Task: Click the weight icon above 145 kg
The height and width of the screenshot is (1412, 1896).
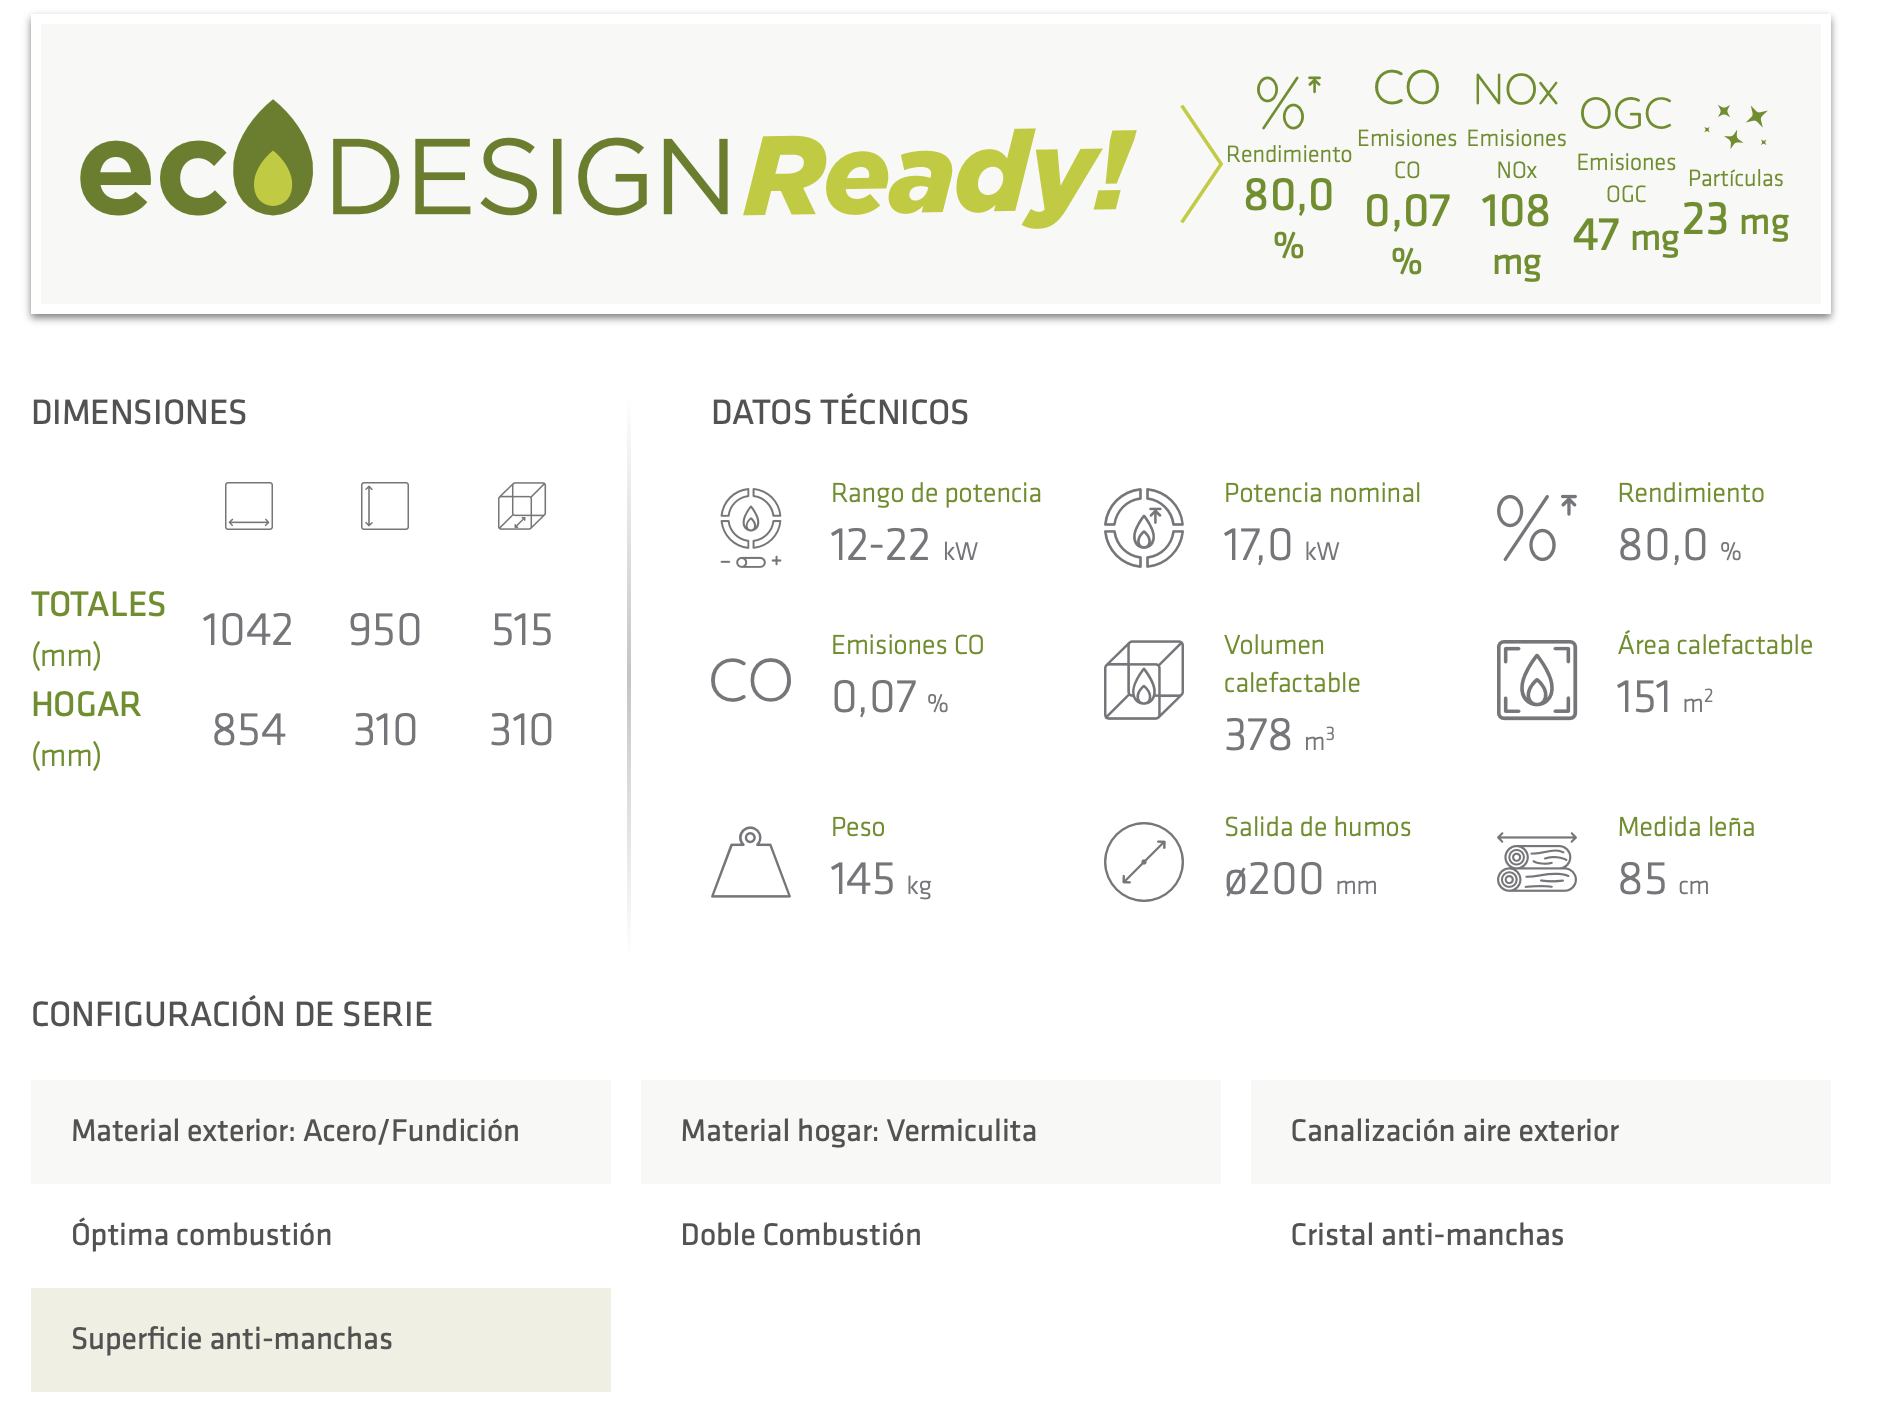Action: (x=750, y=862)
